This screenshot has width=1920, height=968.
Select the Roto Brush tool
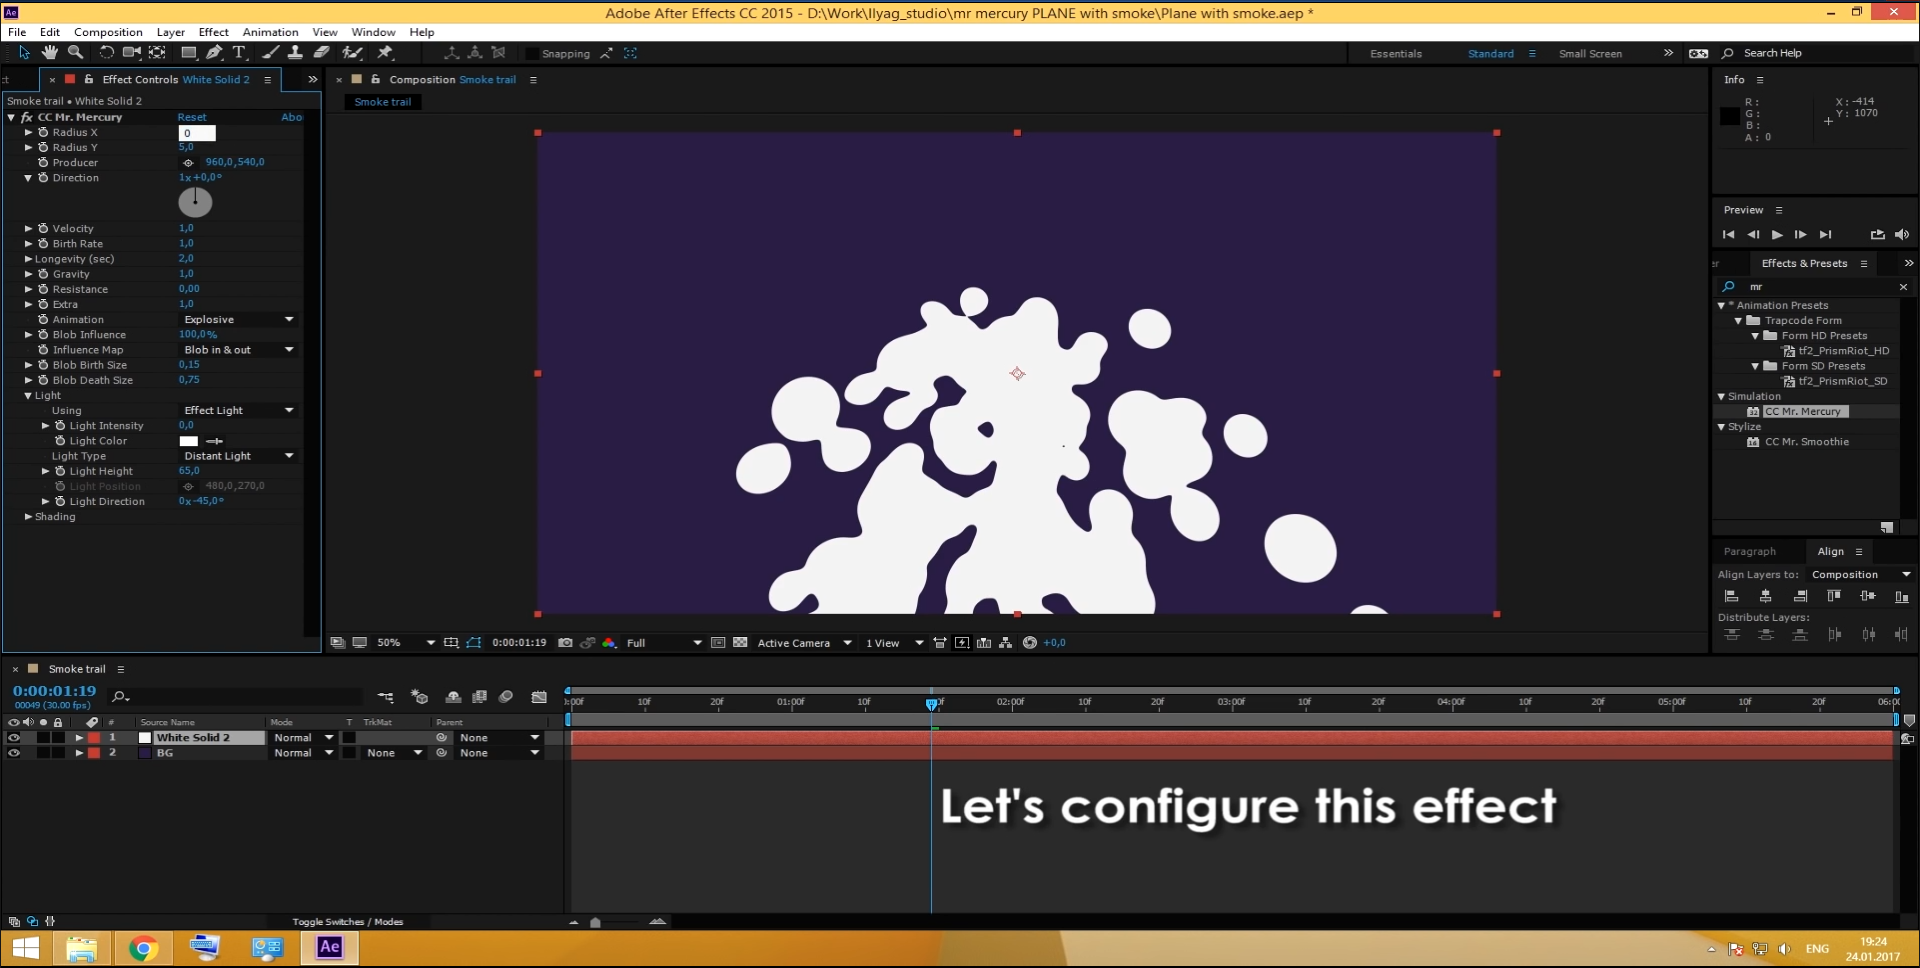352,53
